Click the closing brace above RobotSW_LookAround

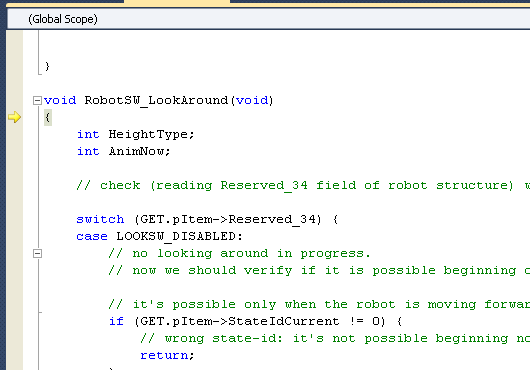[x=47, y=66]
